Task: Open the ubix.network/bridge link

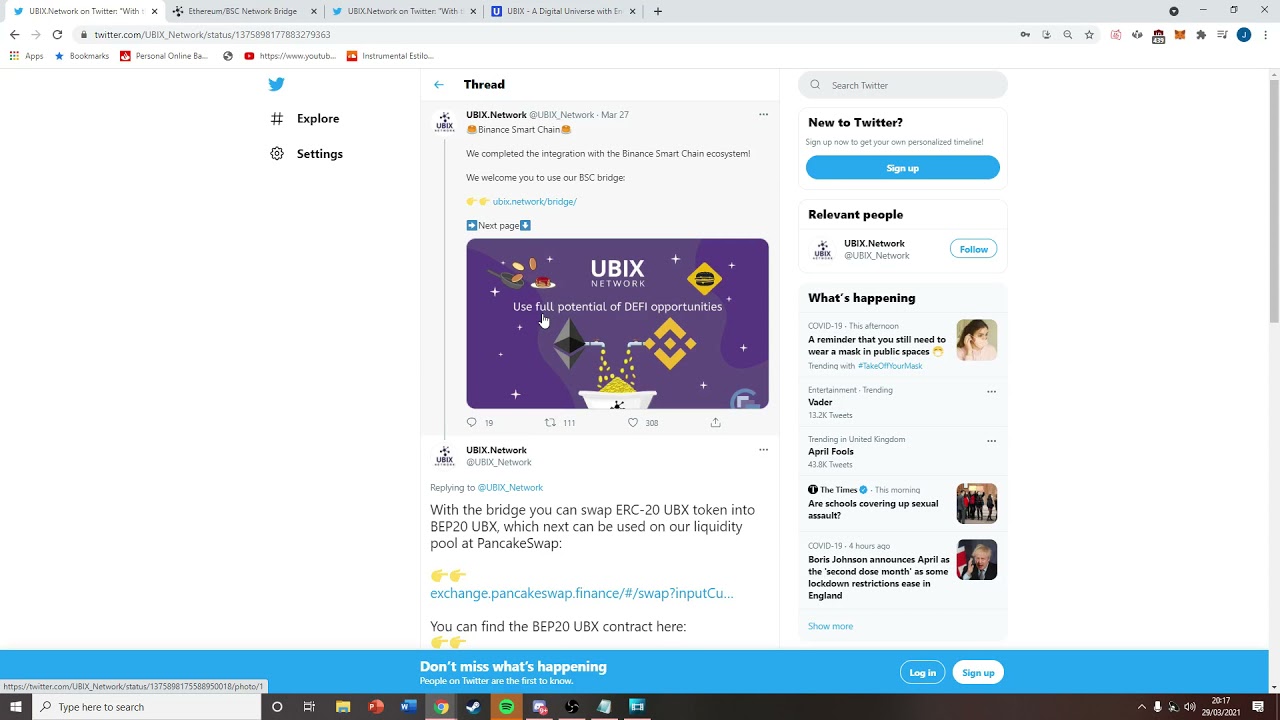Action: pos(534,202)
